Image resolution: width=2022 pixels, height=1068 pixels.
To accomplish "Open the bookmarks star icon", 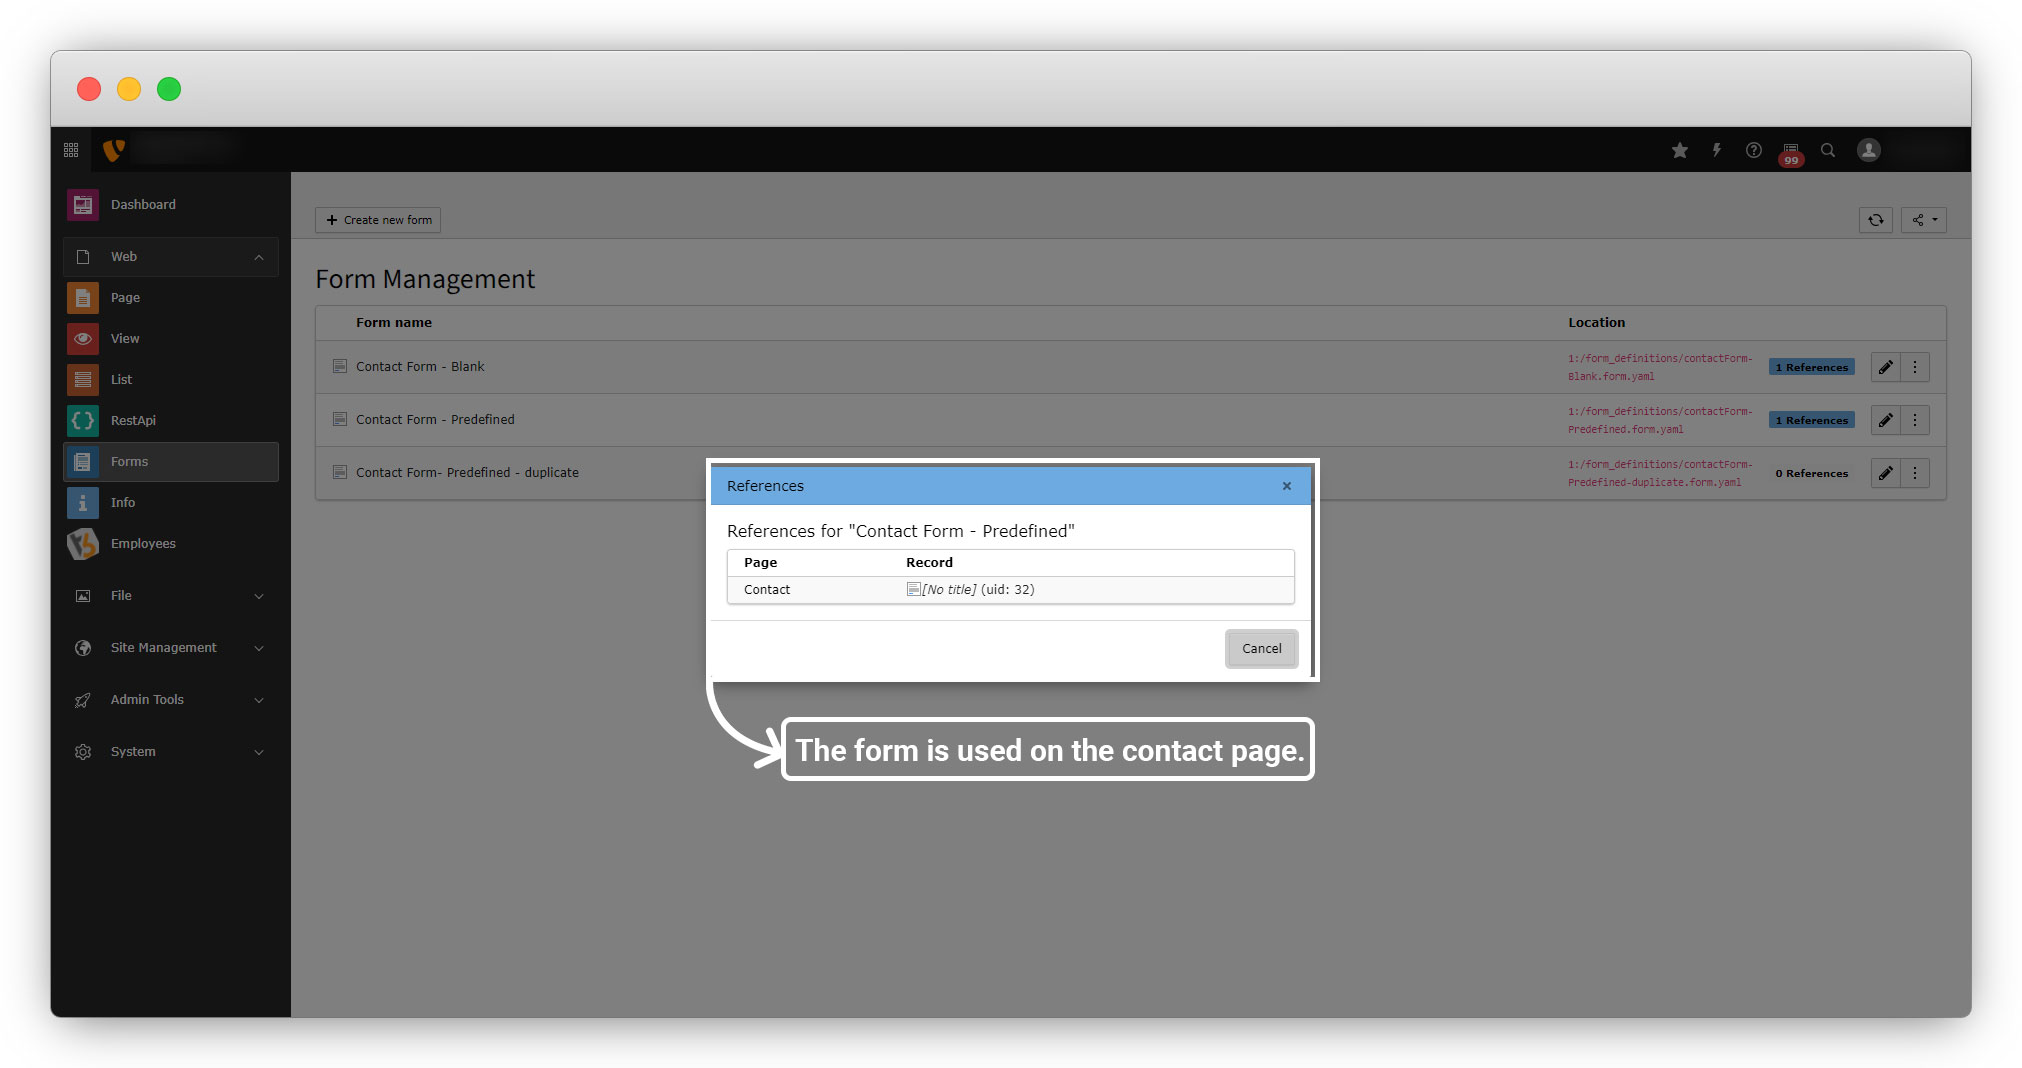I will click(1680, 150).
